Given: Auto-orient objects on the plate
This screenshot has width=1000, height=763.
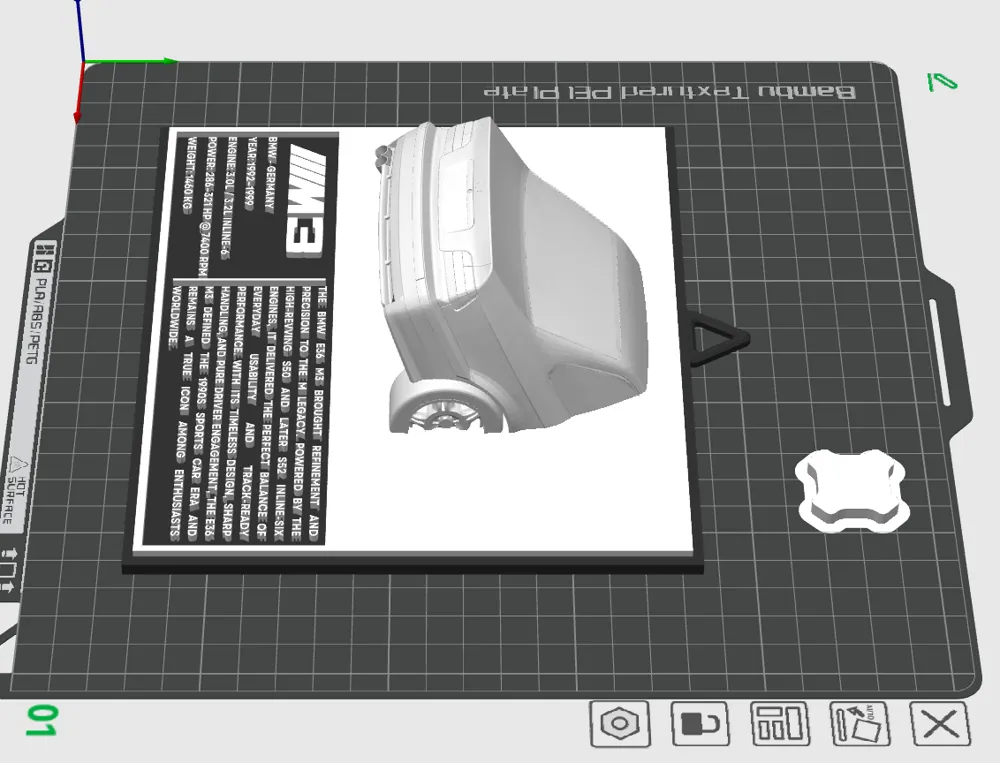Looking at the screenshot, I should click(x=860, y=723).
